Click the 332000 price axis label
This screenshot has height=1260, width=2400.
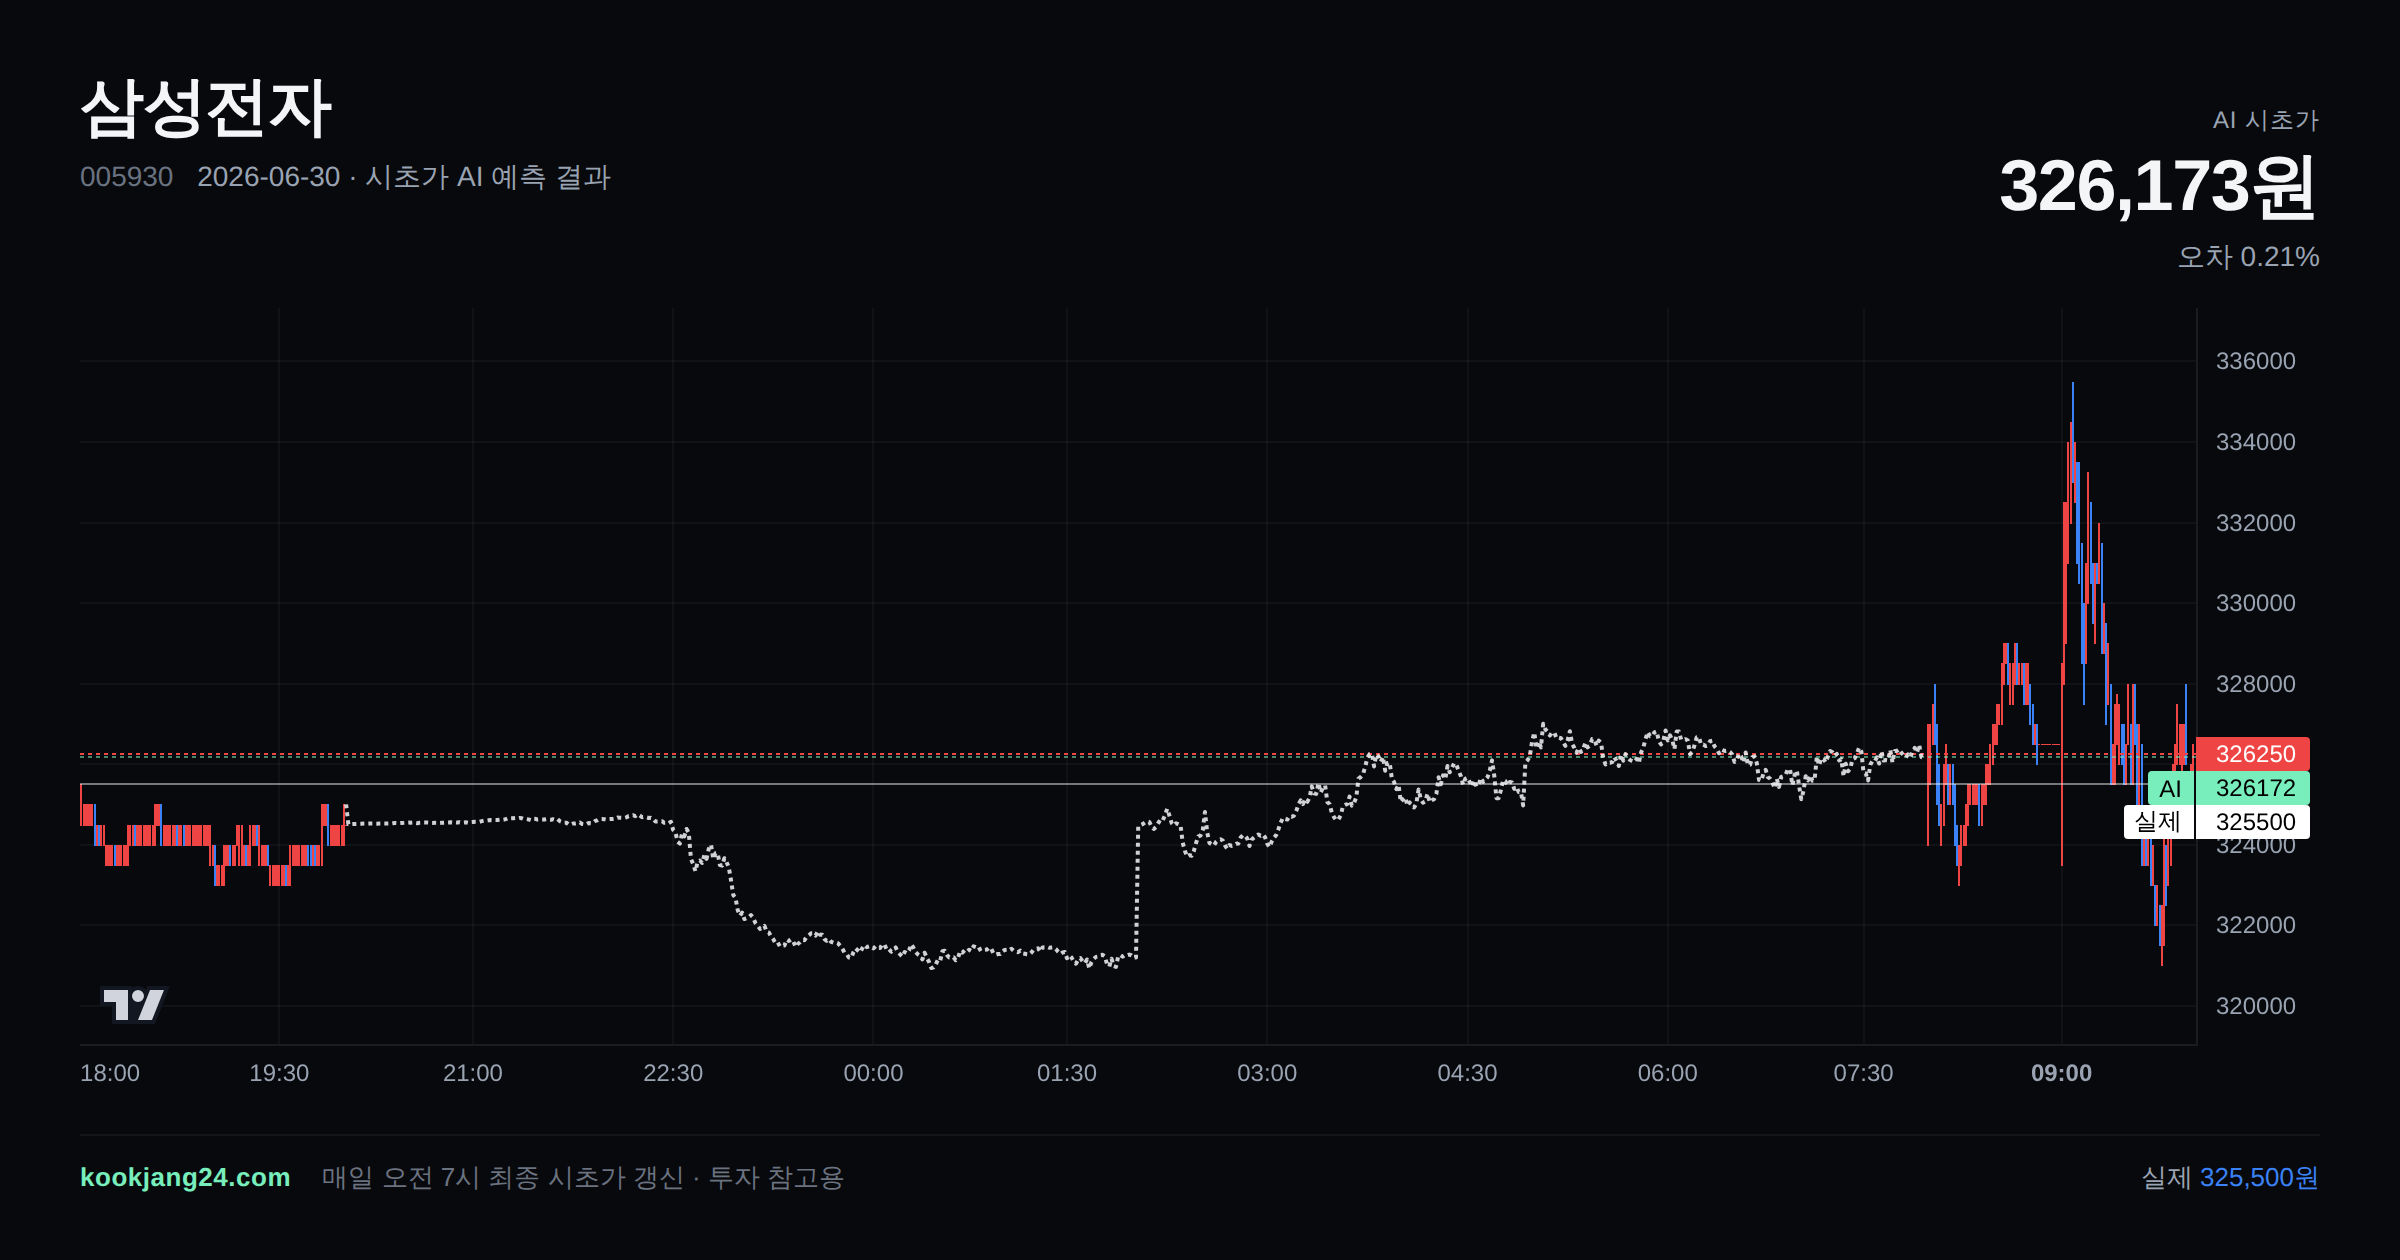click(x=2255, y=523)
